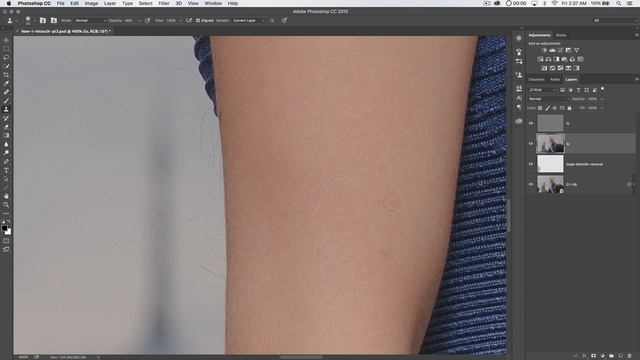The image size is (640, 360).
Task: Add a Levels adjustment
Action: tap(552, 50)
